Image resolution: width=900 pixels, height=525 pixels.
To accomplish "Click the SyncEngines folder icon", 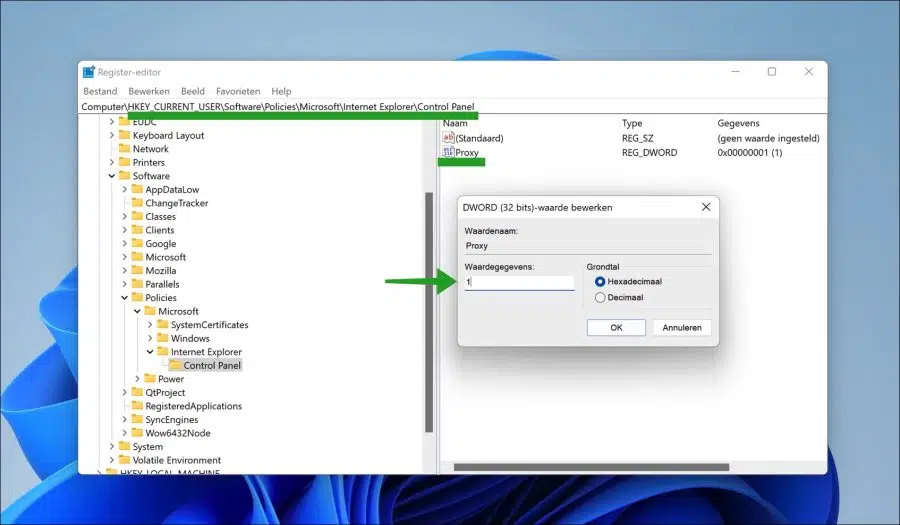I will tap(137, 419).
